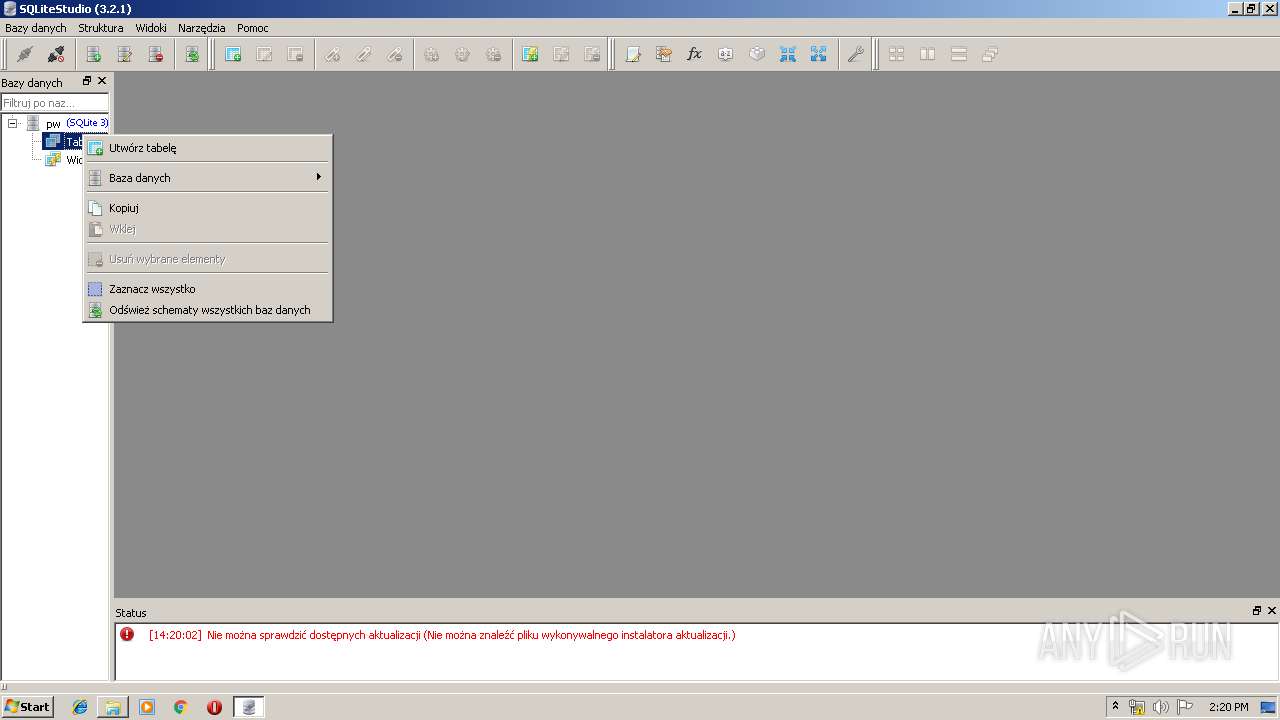Click the greyed delete index toolbar icon

pos(394,55)
